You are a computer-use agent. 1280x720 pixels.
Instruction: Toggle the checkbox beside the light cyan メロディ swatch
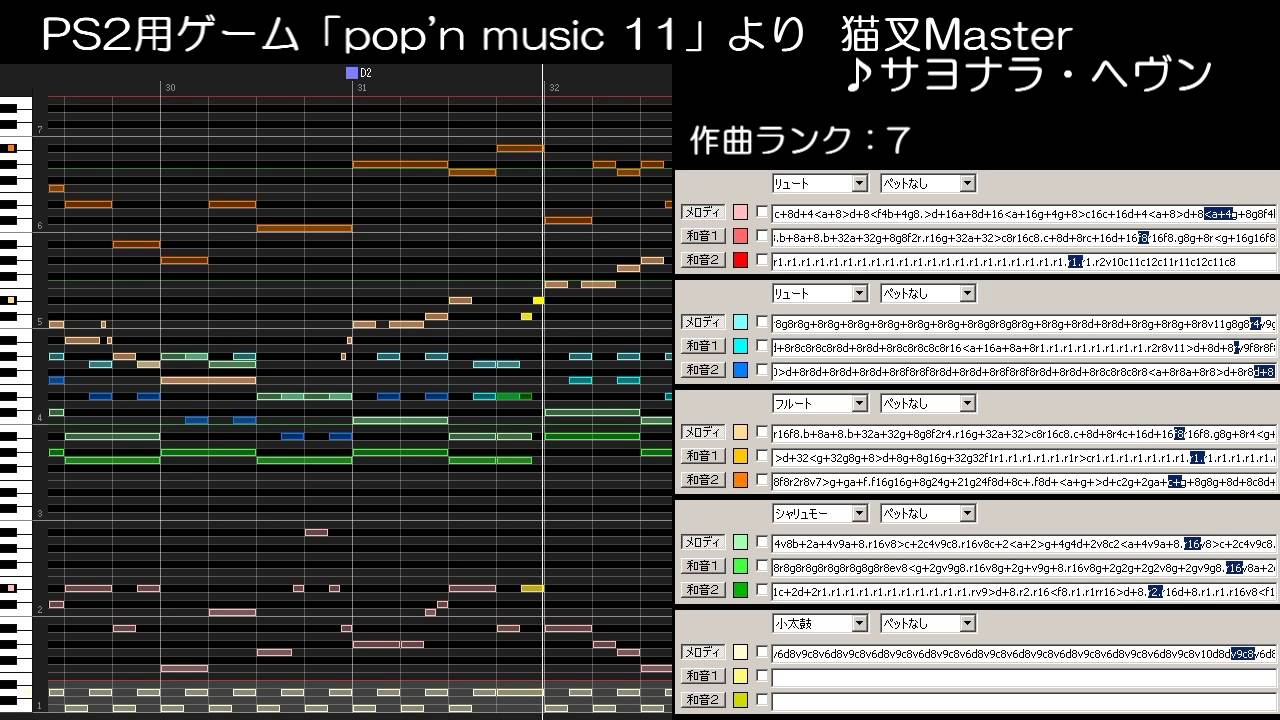click(762, 322)
